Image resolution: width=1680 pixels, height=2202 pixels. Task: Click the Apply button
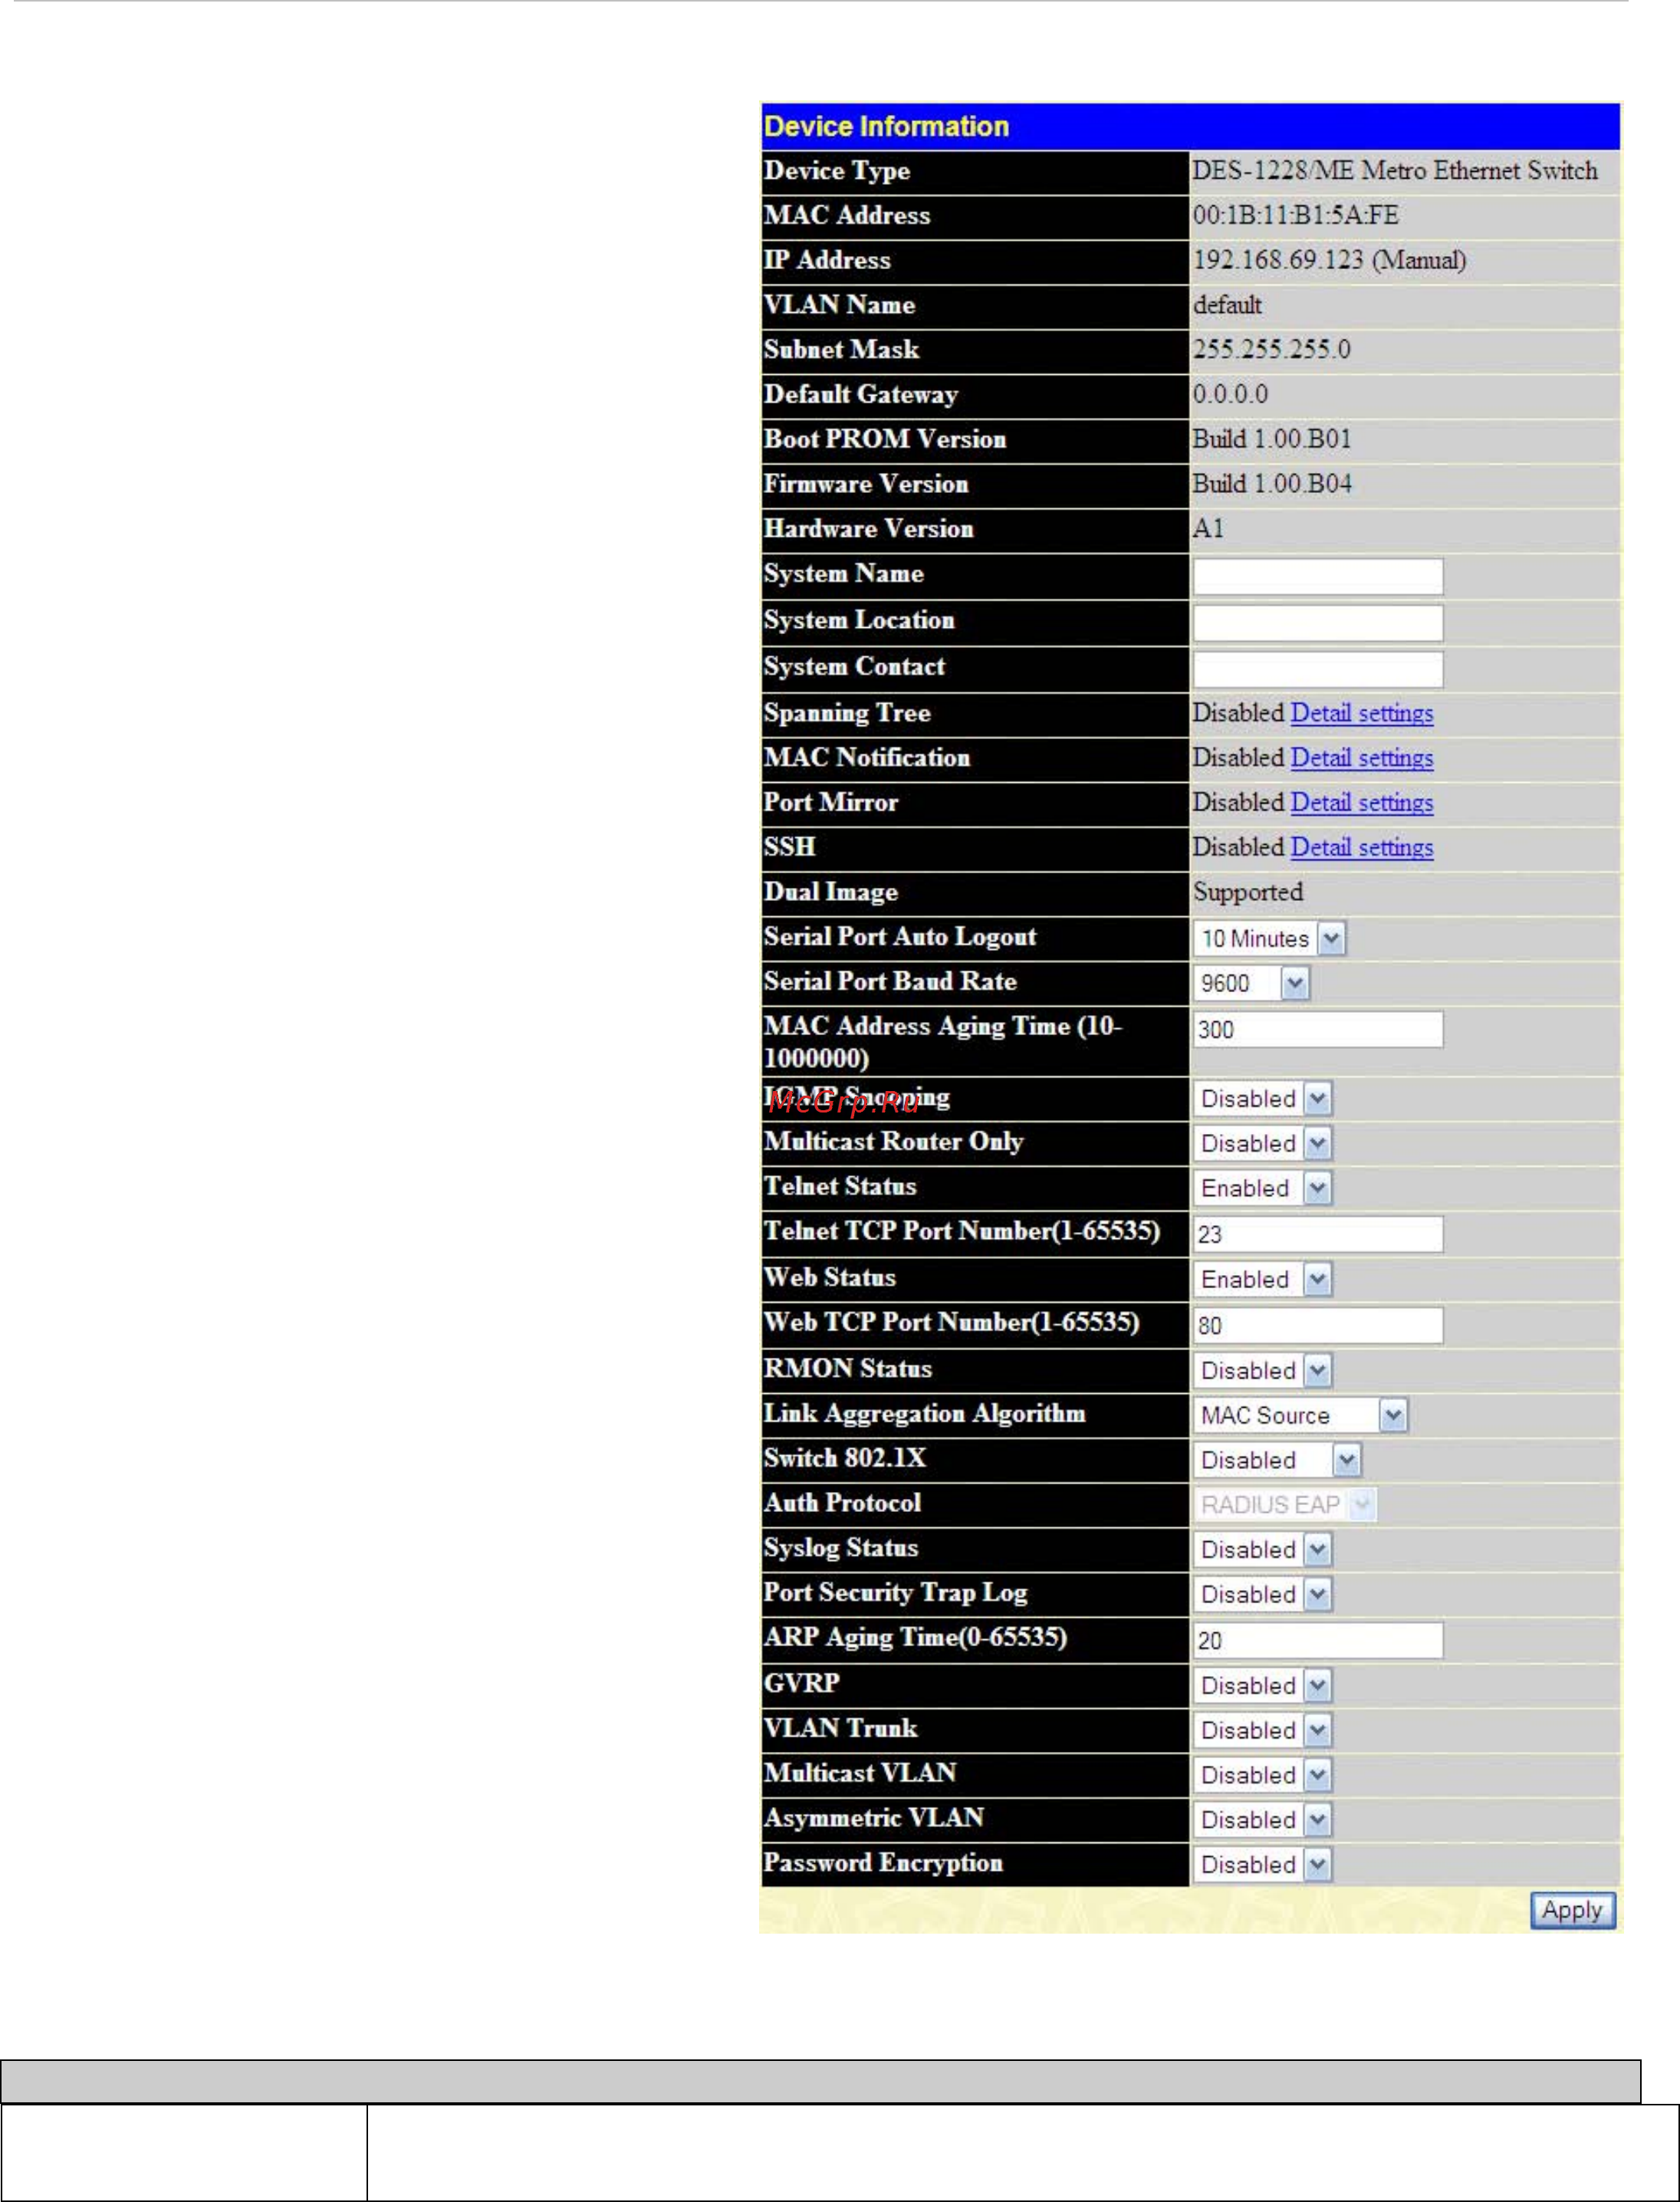tap(1572, 1910)
